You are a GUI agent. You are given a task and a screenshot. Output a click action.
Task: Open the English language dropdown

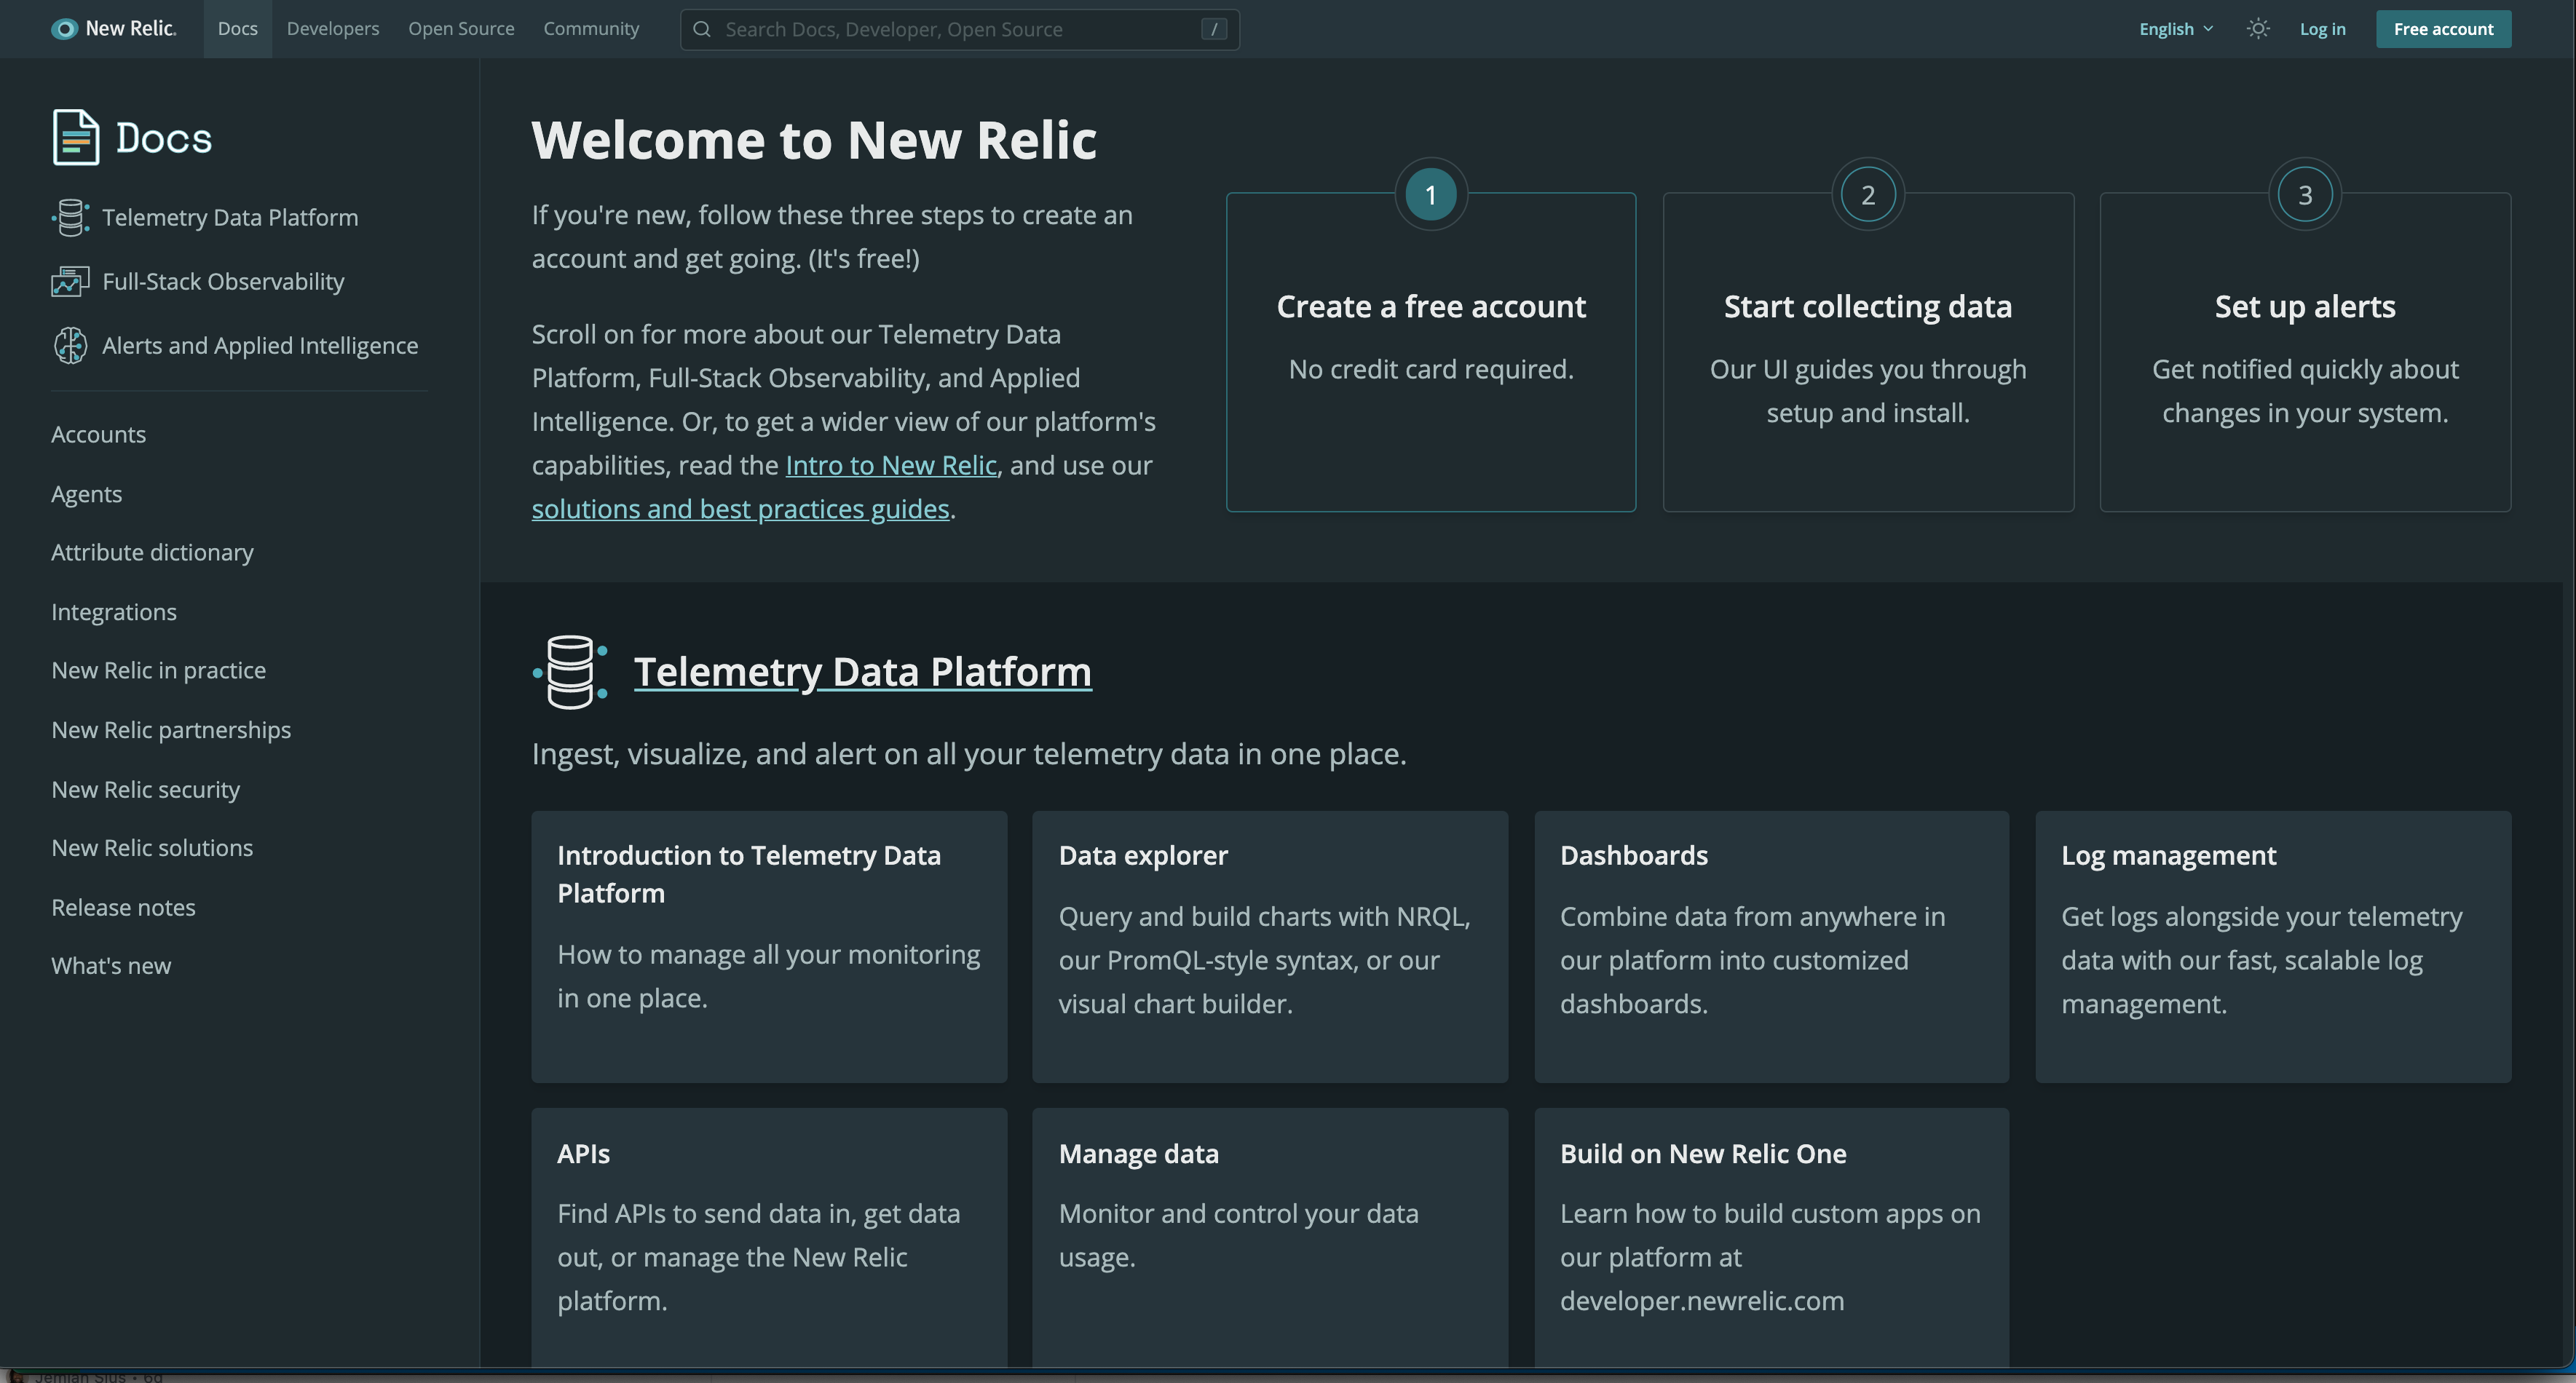[x=2175, y=29]
